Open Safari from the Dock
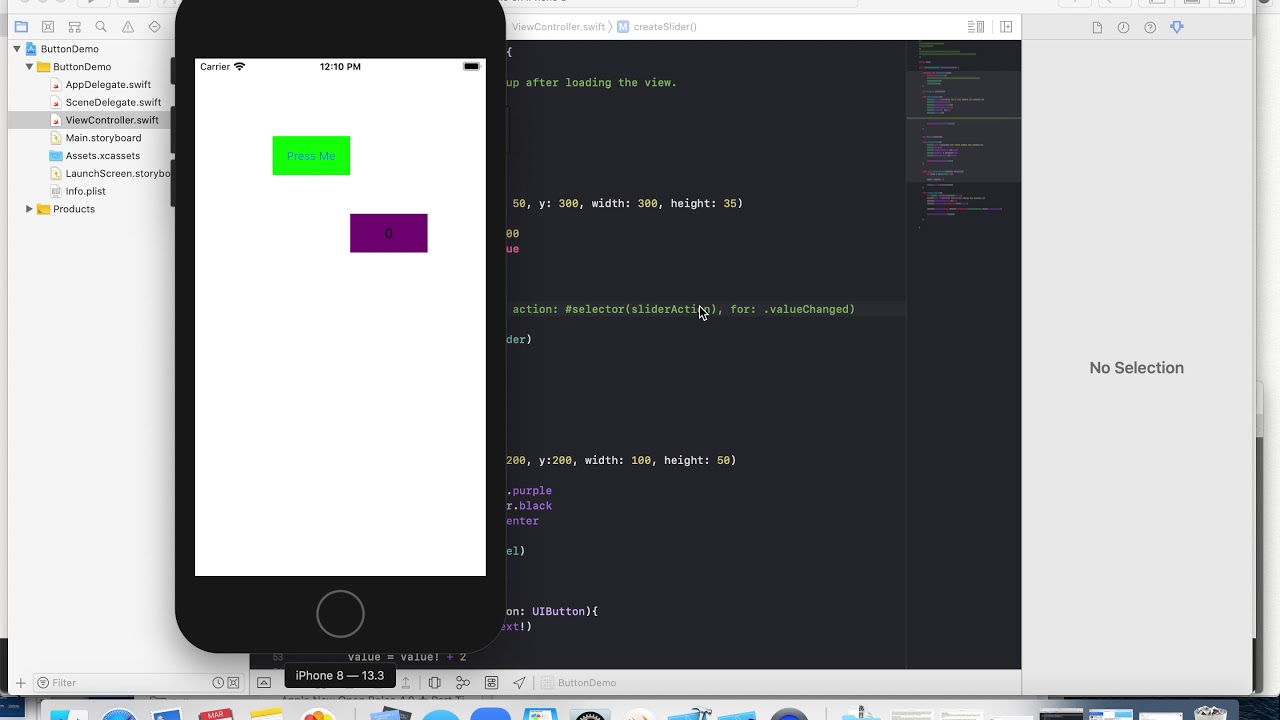 click(120, 714)
